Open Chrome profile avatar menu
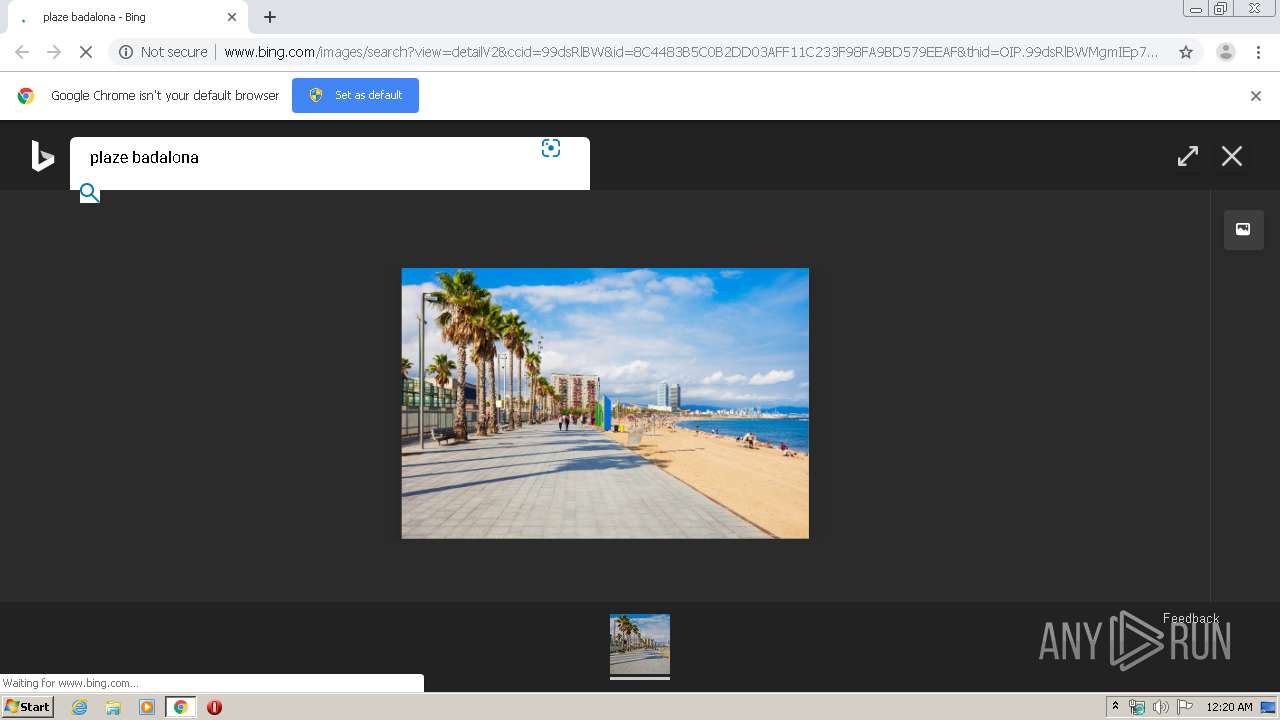The image size is (1280, 720). [1225, 52]
